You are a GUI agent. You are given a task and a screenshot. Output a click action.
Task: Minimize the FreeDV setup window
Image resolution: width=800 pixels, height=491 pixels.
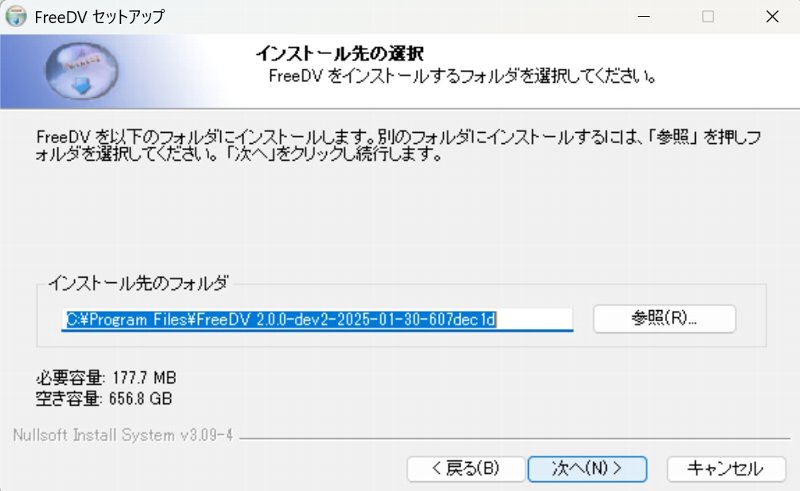644,16
